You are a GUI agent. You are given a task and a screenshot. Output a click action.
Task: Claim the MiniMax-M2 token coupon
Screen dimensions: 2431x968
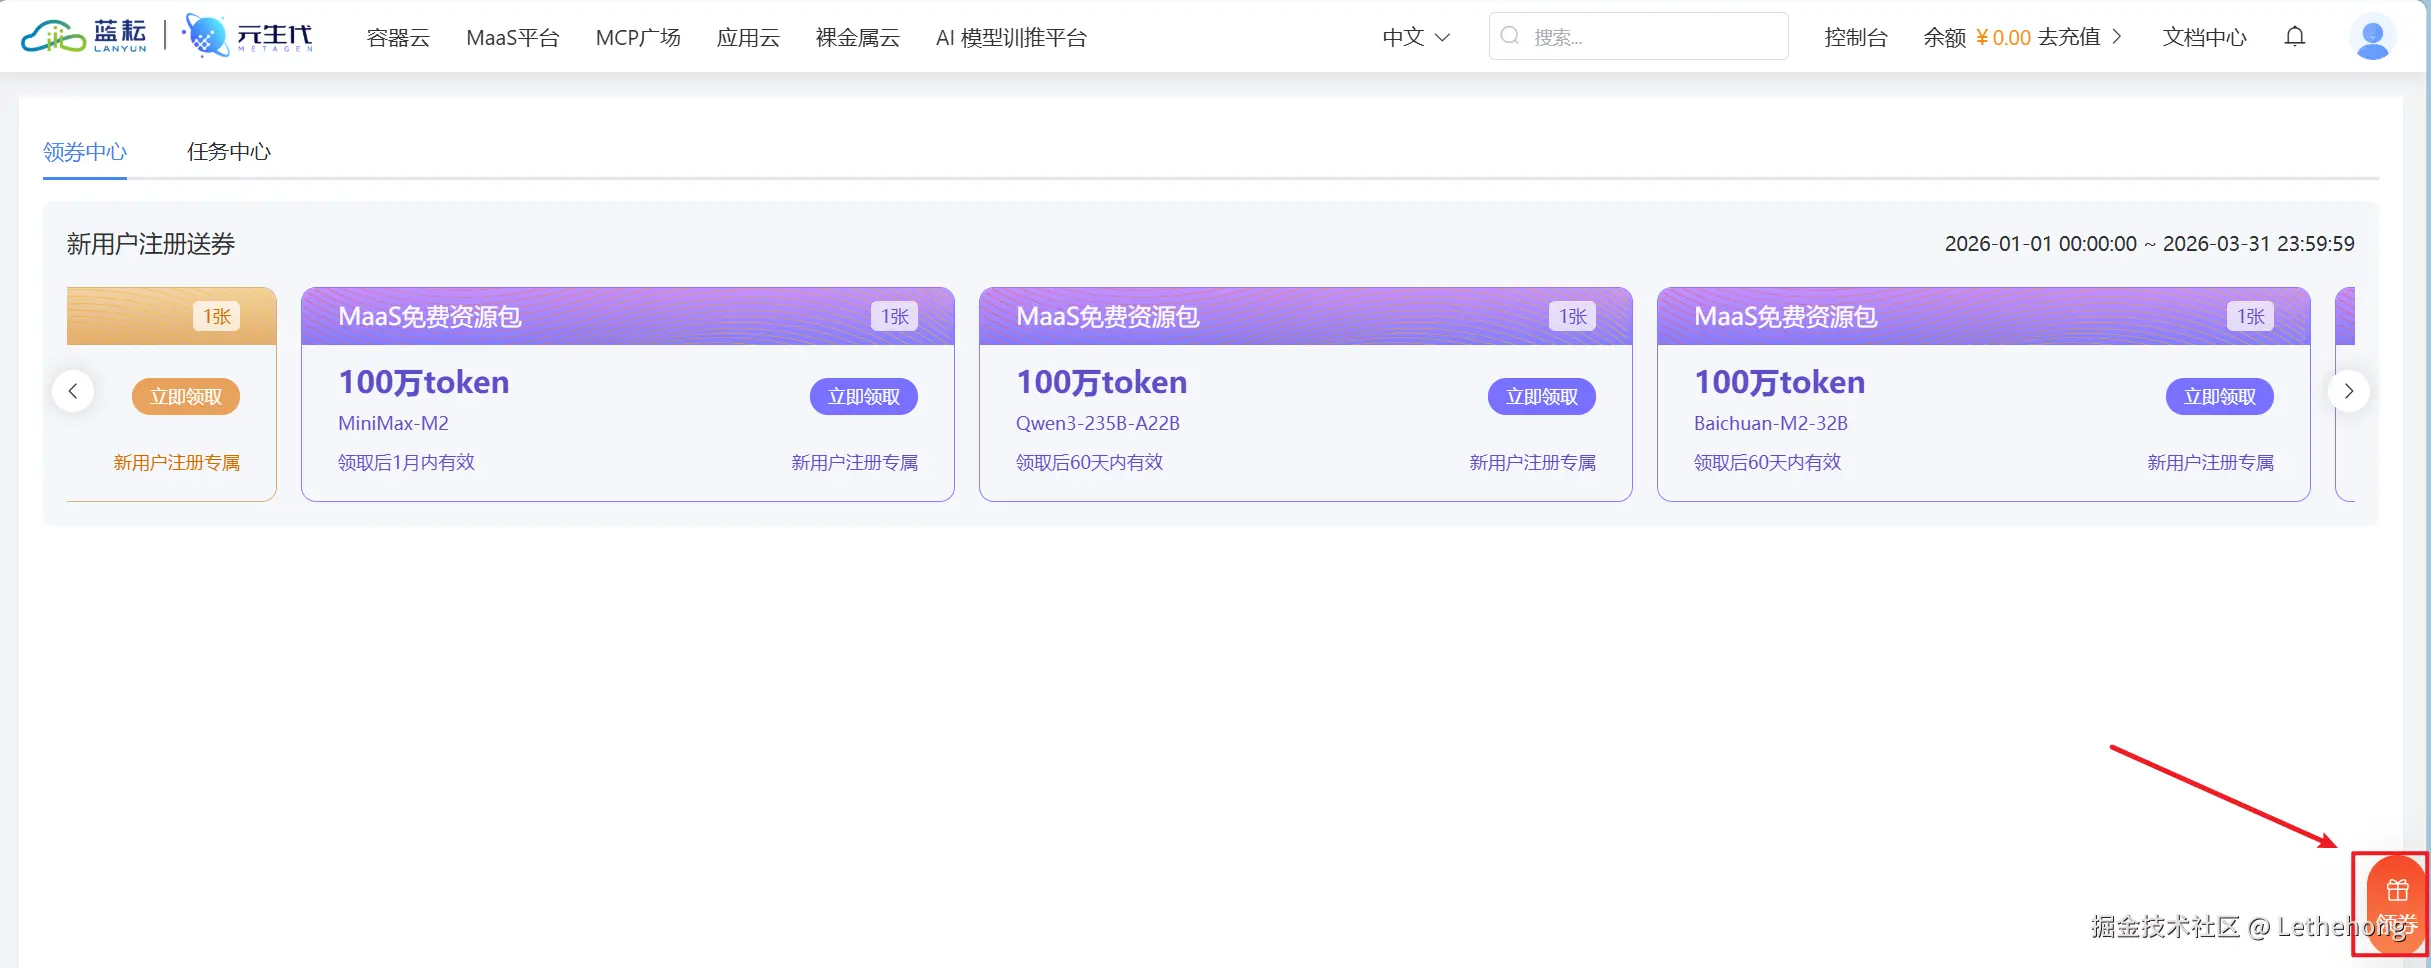[864, 397]
